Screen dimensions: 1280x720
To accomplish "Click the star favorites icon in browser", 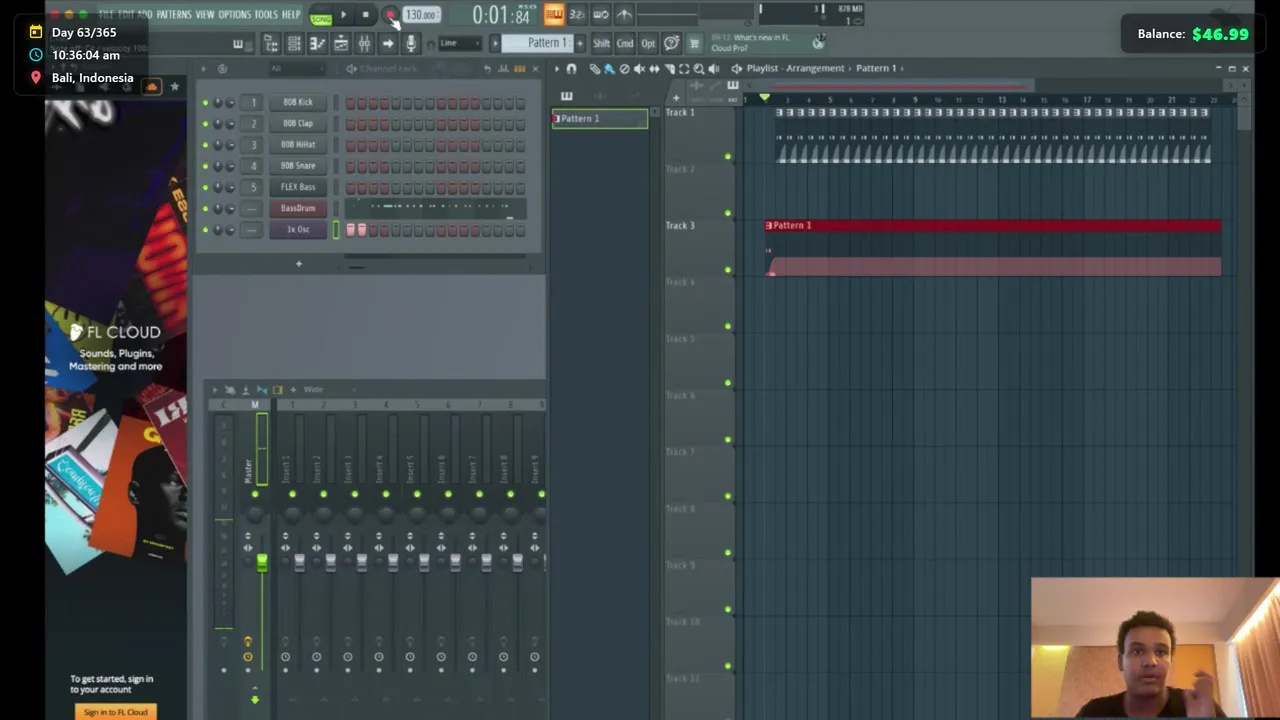I will [x=174, y=87].
